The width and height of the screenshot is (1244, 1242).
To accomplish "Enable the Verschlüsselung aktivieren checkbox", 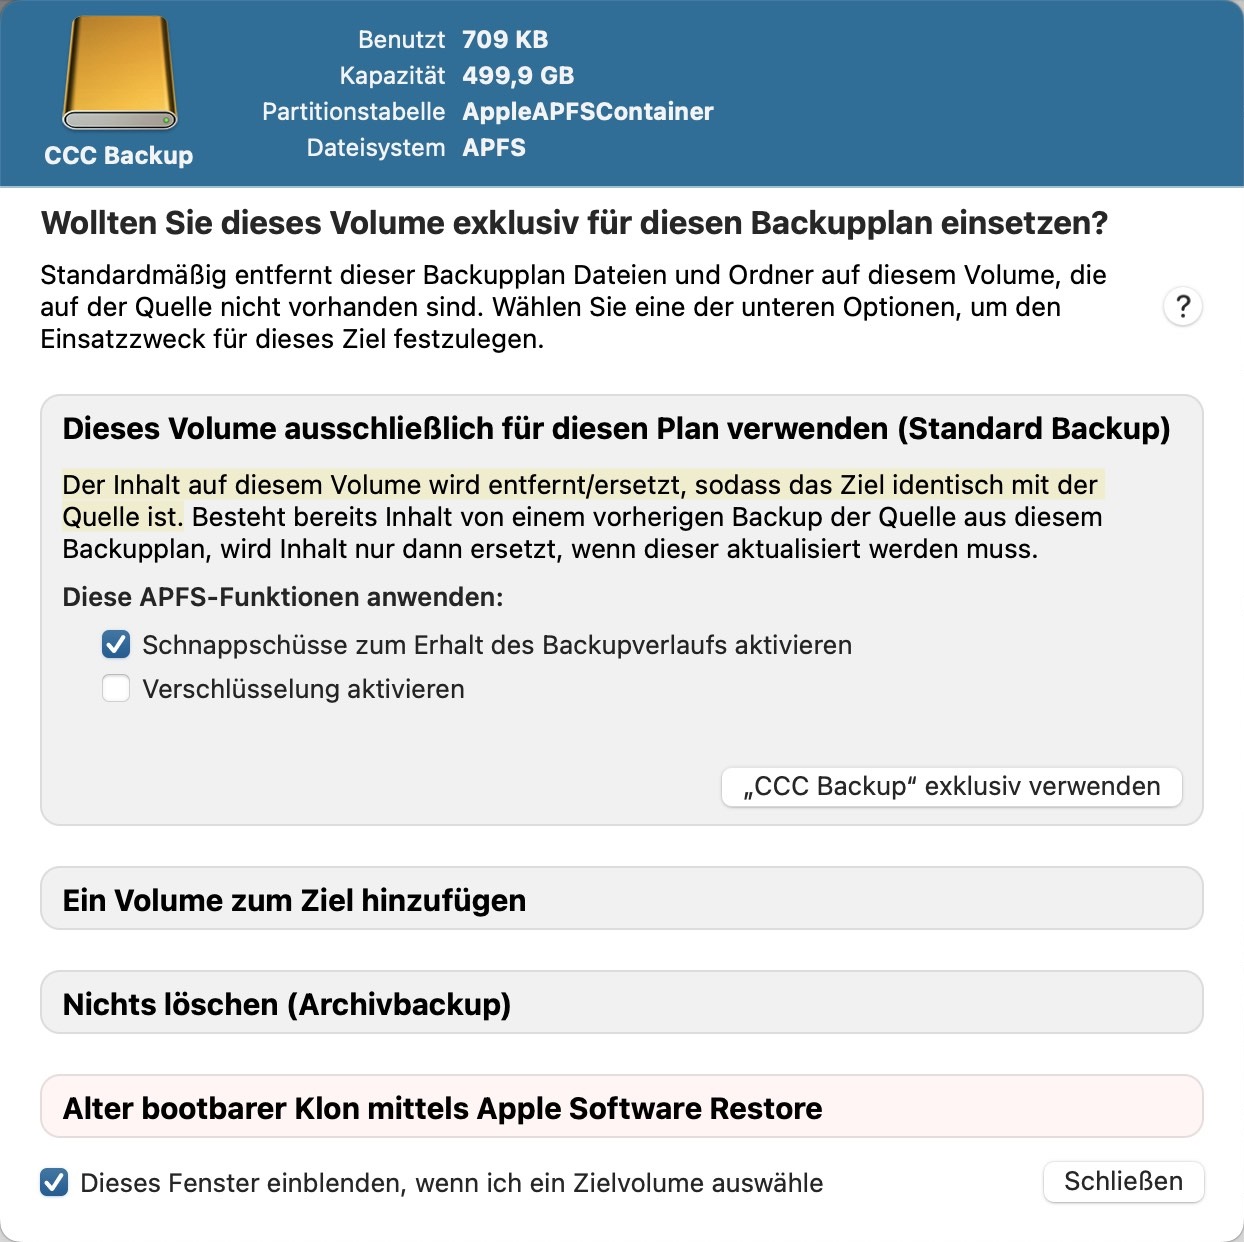I will [x=116, y=689].
